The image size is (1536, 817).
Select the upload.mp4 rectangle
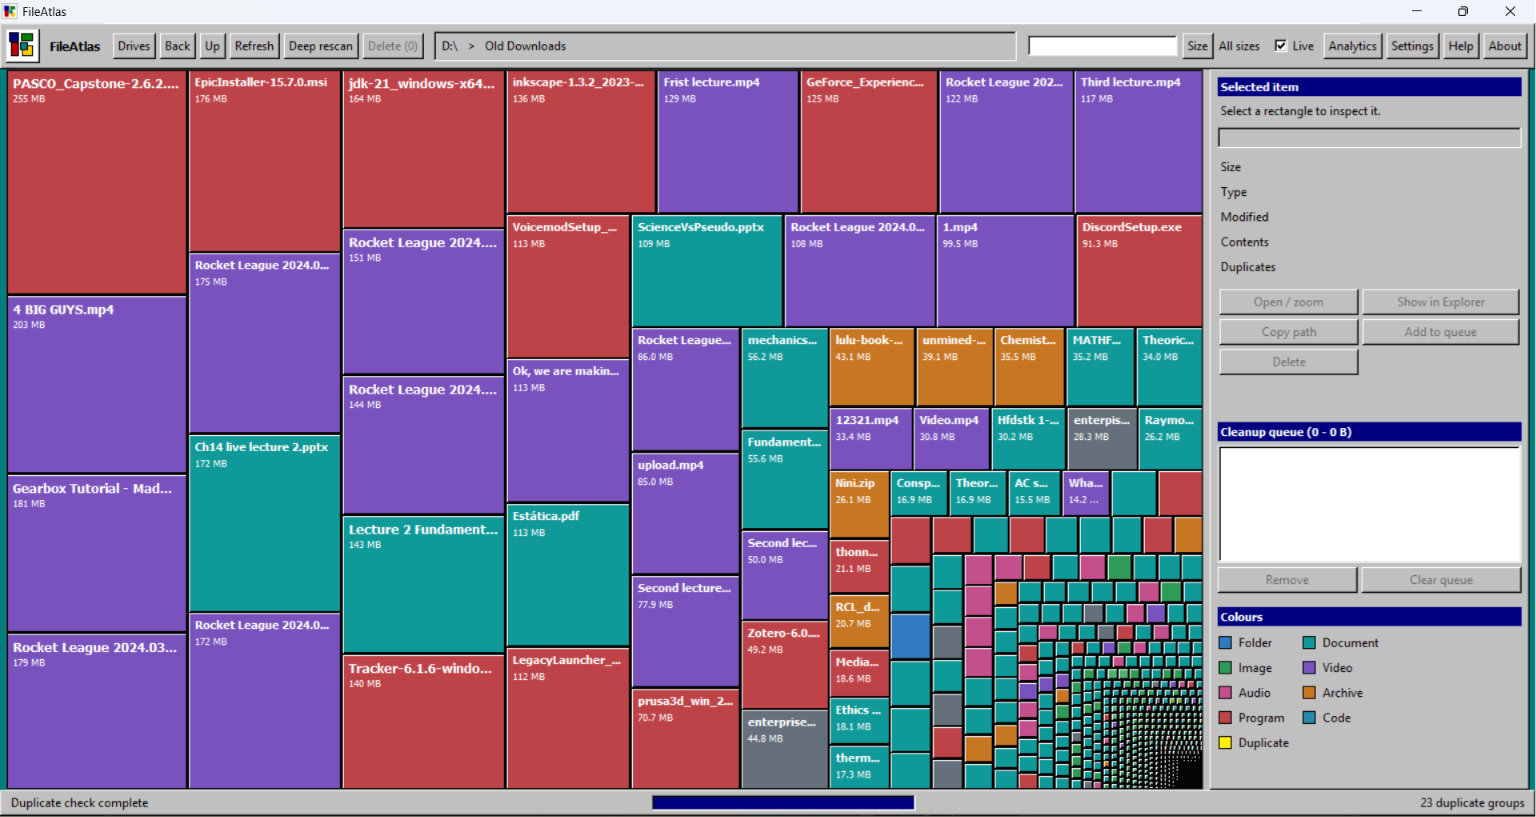686,514
